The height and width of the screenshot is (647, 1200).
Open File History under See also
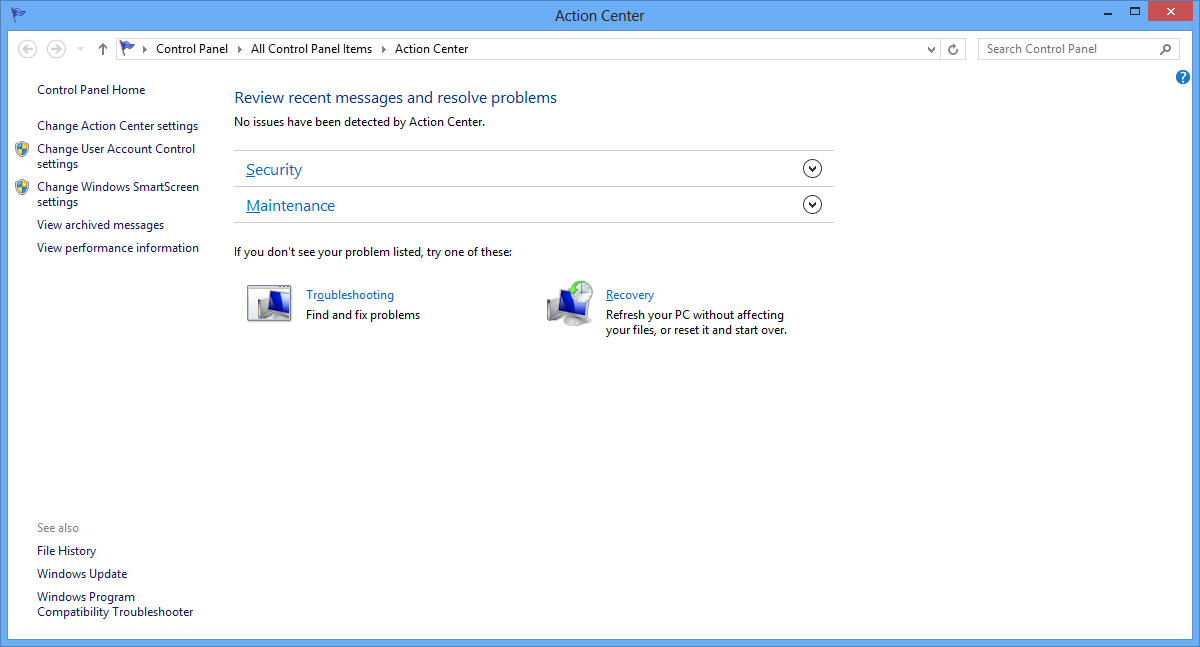point(67,551)
